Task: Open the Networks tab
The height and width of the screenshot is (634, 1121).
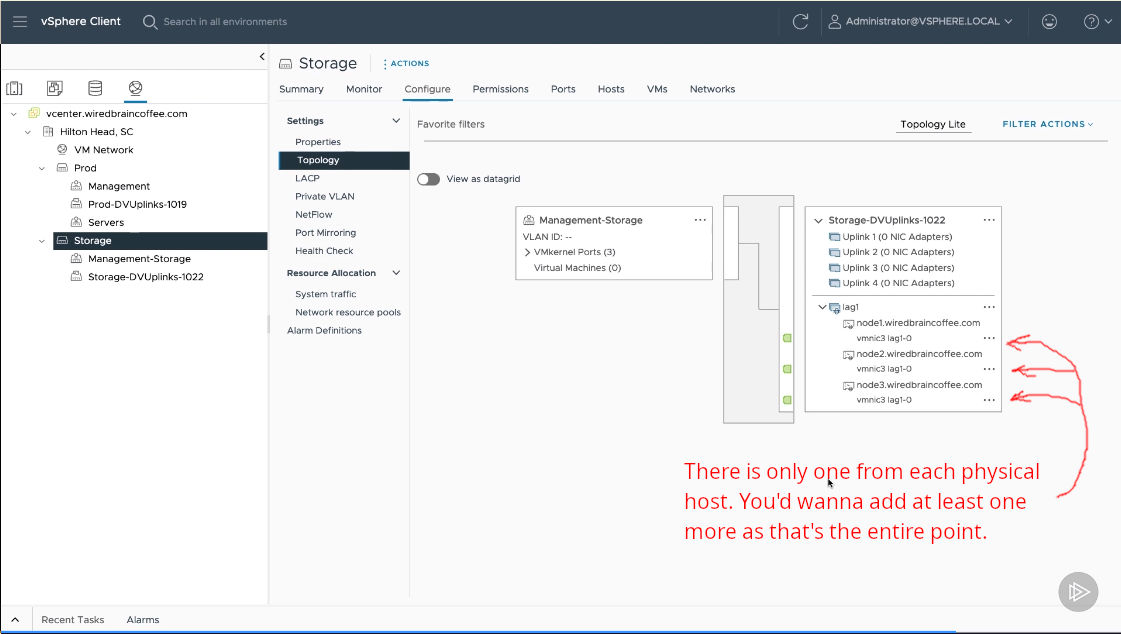Action: pyautogui.click(x=712, y=89)
